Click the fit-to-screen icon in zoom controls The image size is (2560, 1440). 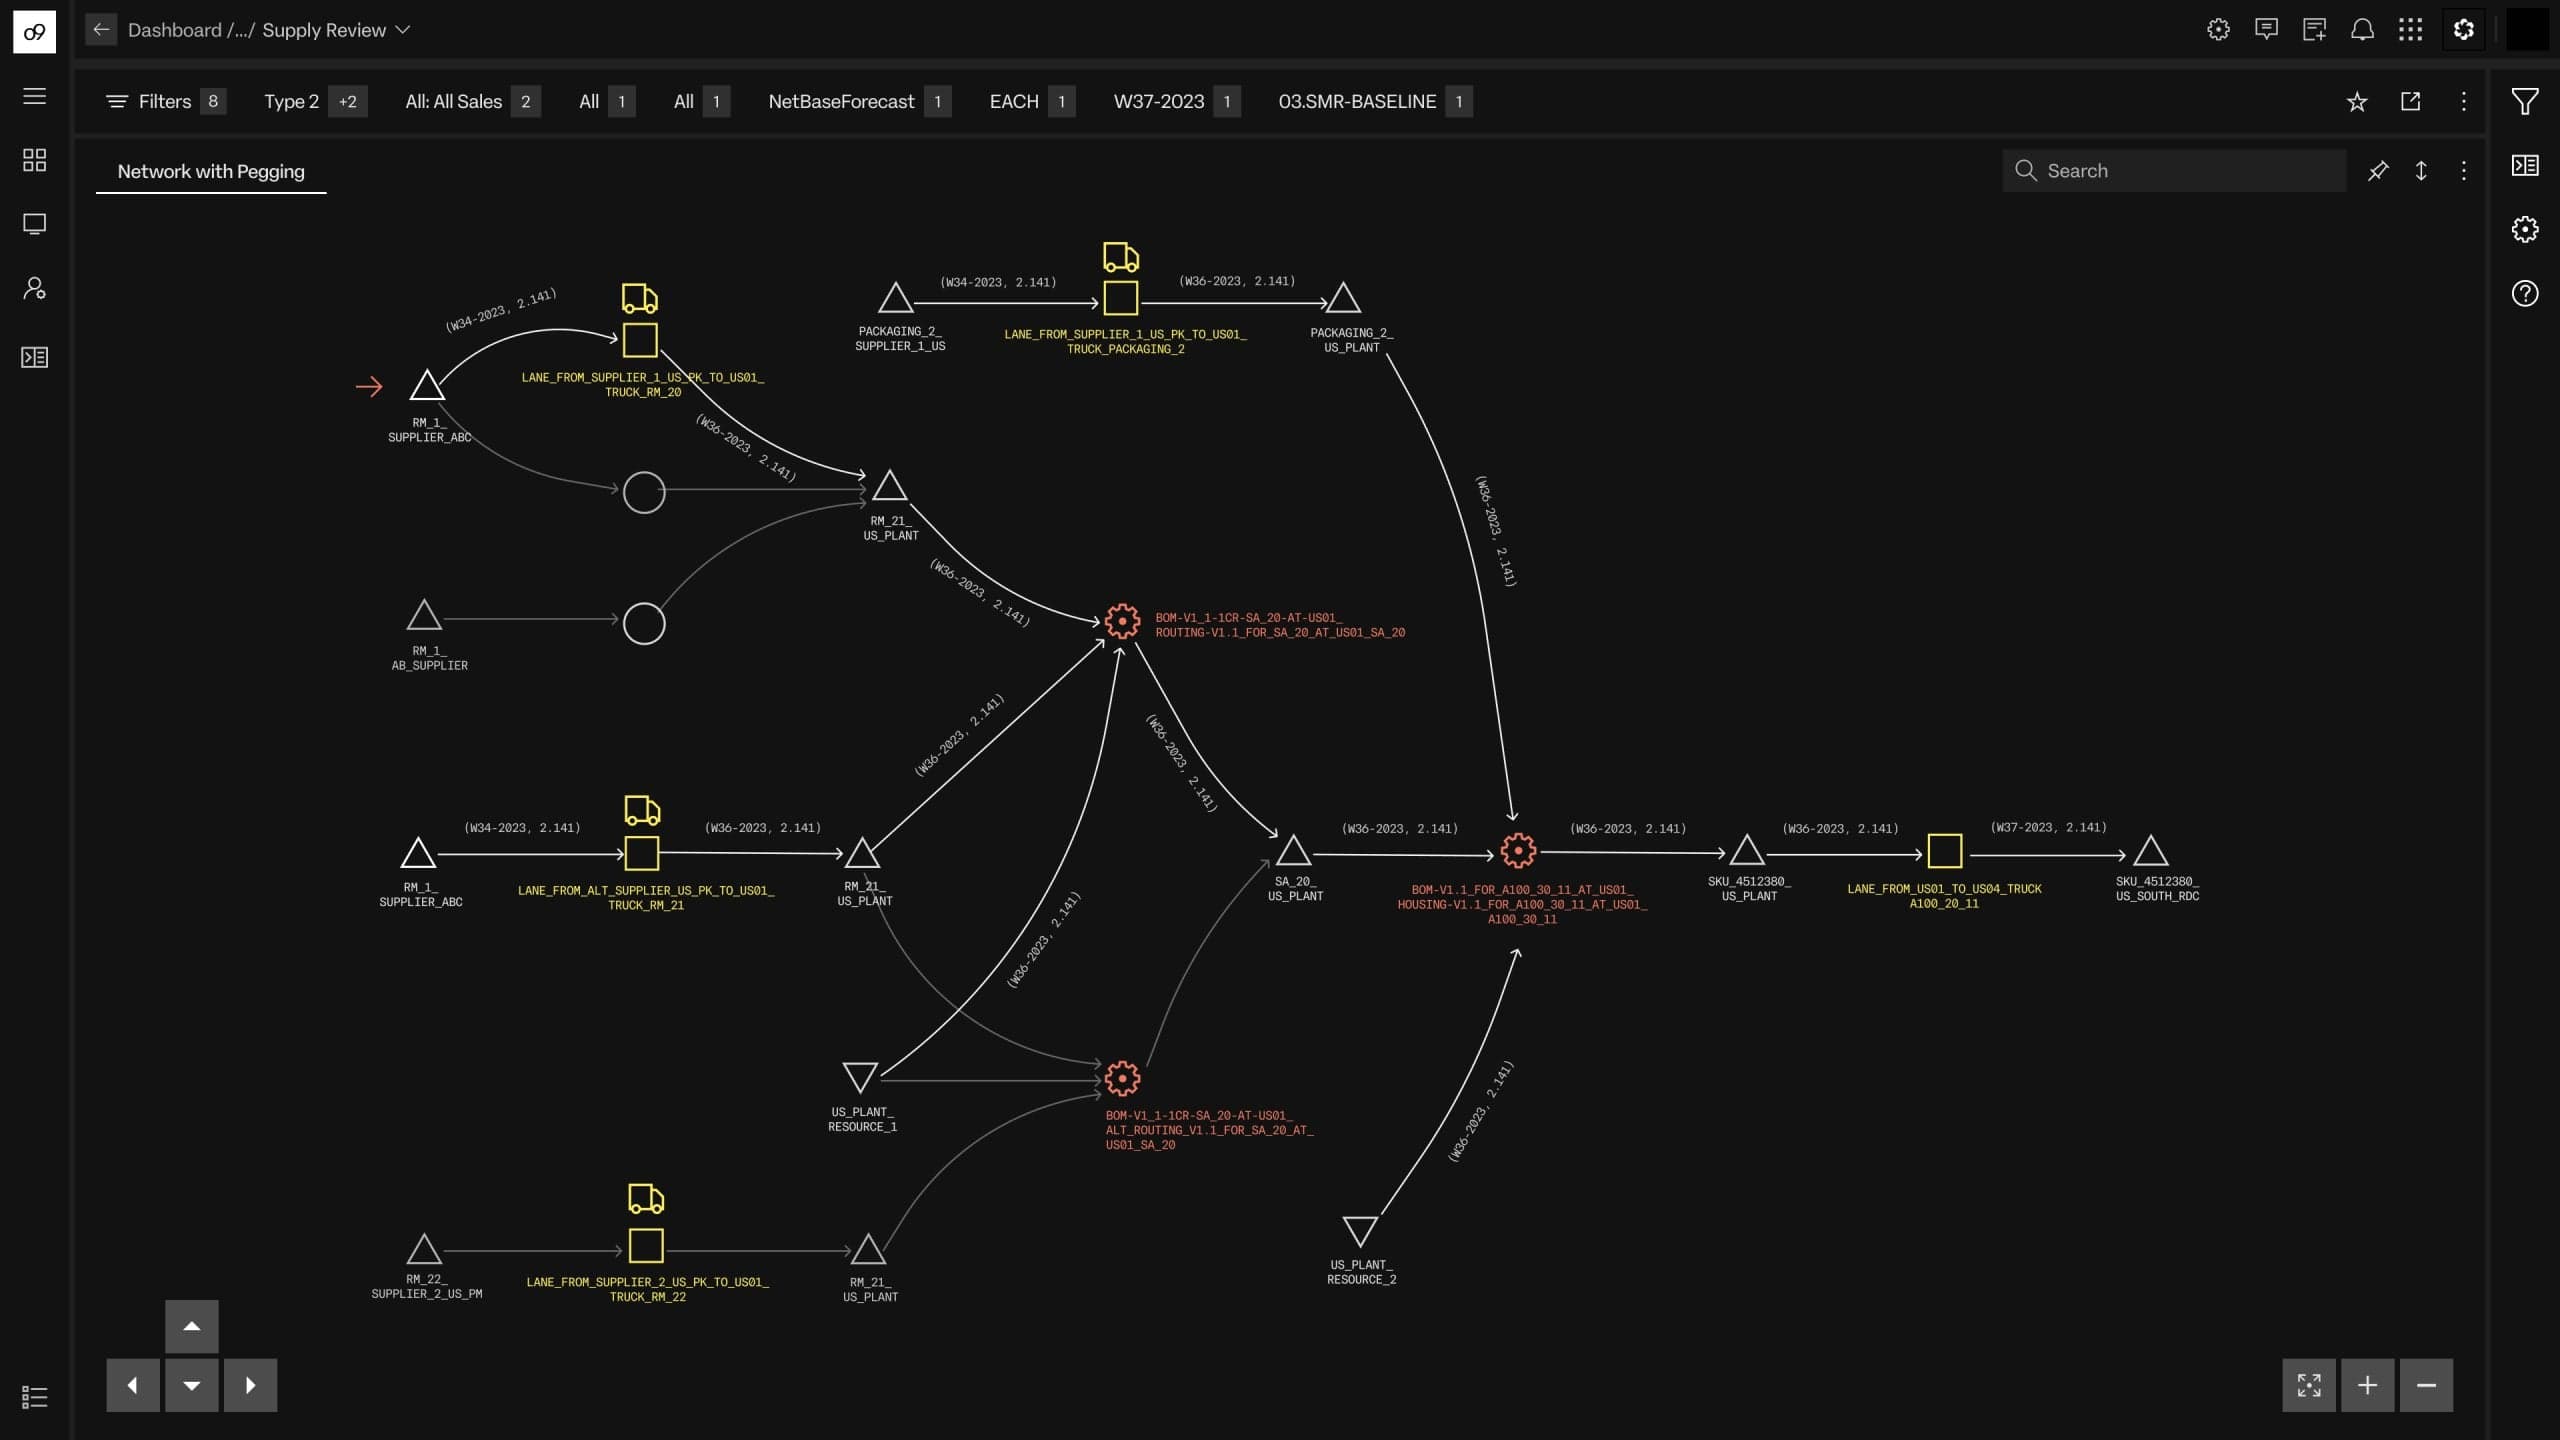[2308, 1385]
